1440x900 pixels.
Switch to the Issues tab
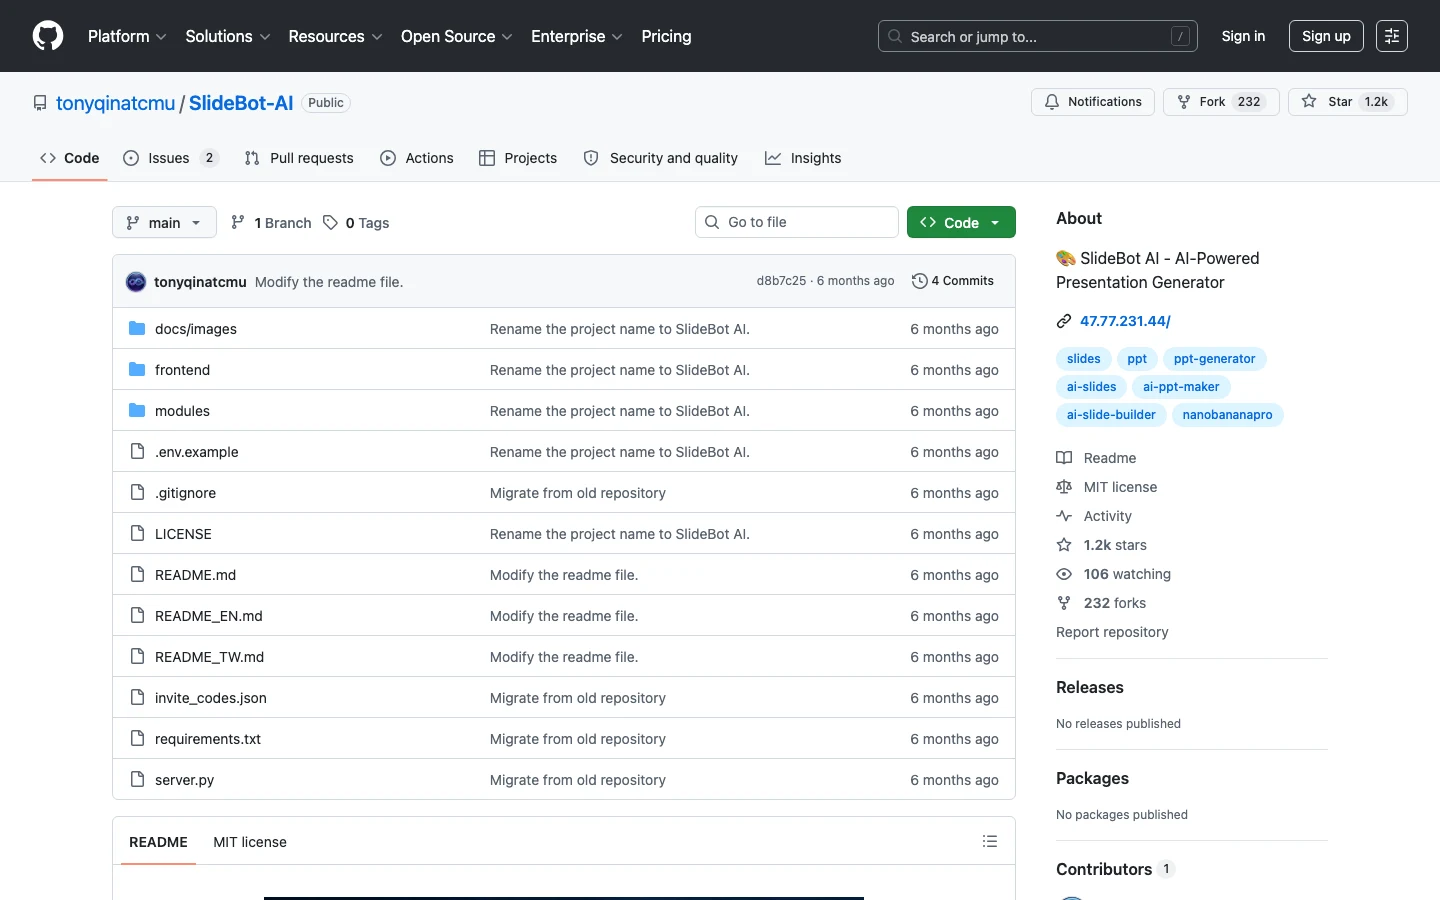pyautogui.click(x=170, y=158)
